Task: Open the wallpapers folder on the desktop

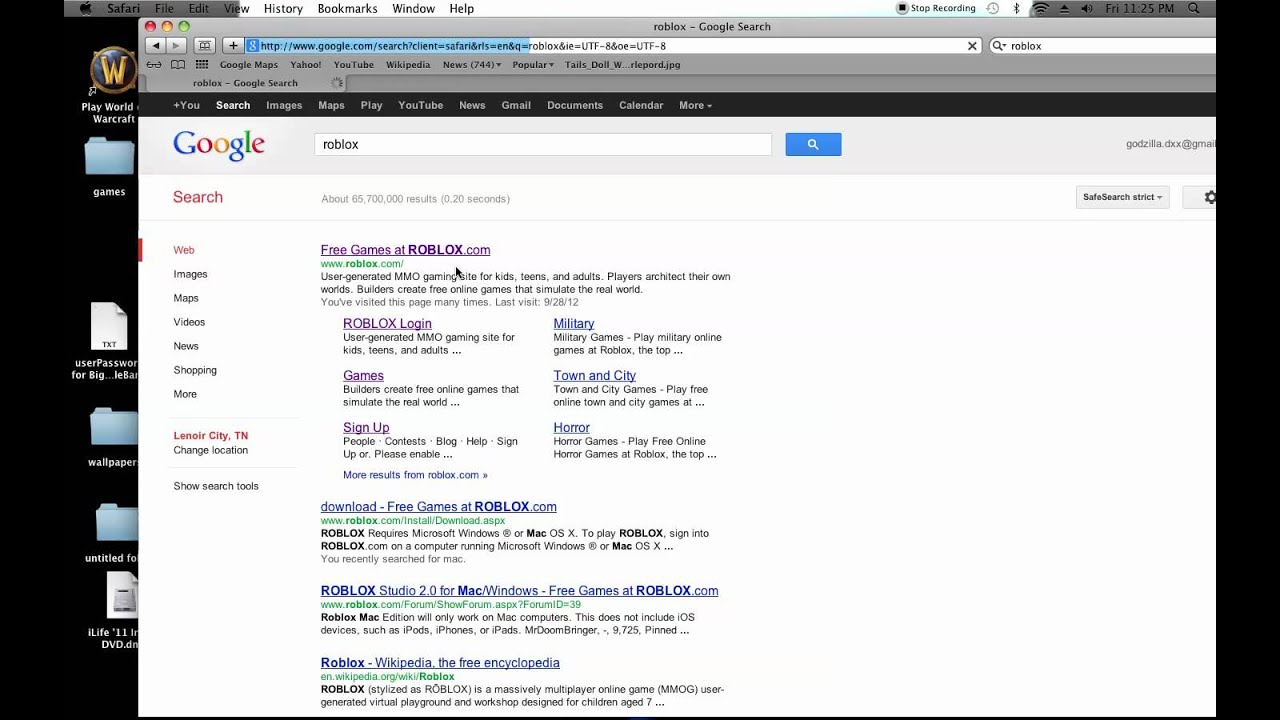Action: tap(114, 427)
